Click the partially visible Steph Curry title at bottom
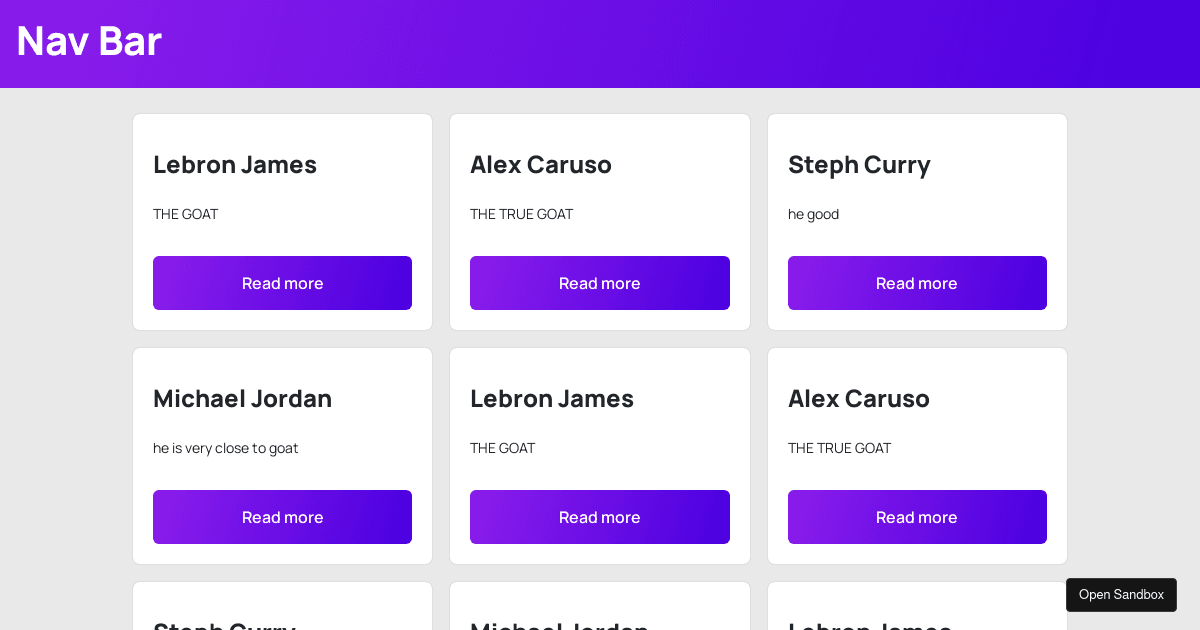Screen dimensions: 1200x630 pyautogui.click(x=224, y=625)
